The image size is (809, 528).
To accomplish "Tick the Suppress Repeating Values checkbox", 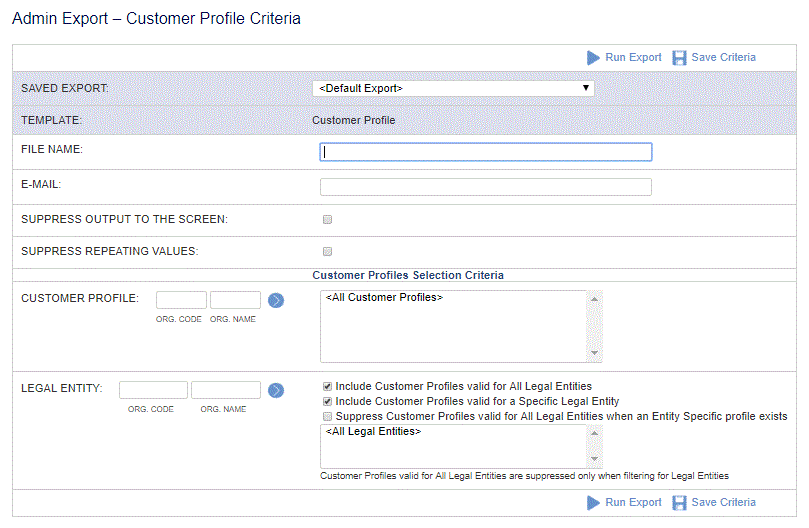I will 327,252.
